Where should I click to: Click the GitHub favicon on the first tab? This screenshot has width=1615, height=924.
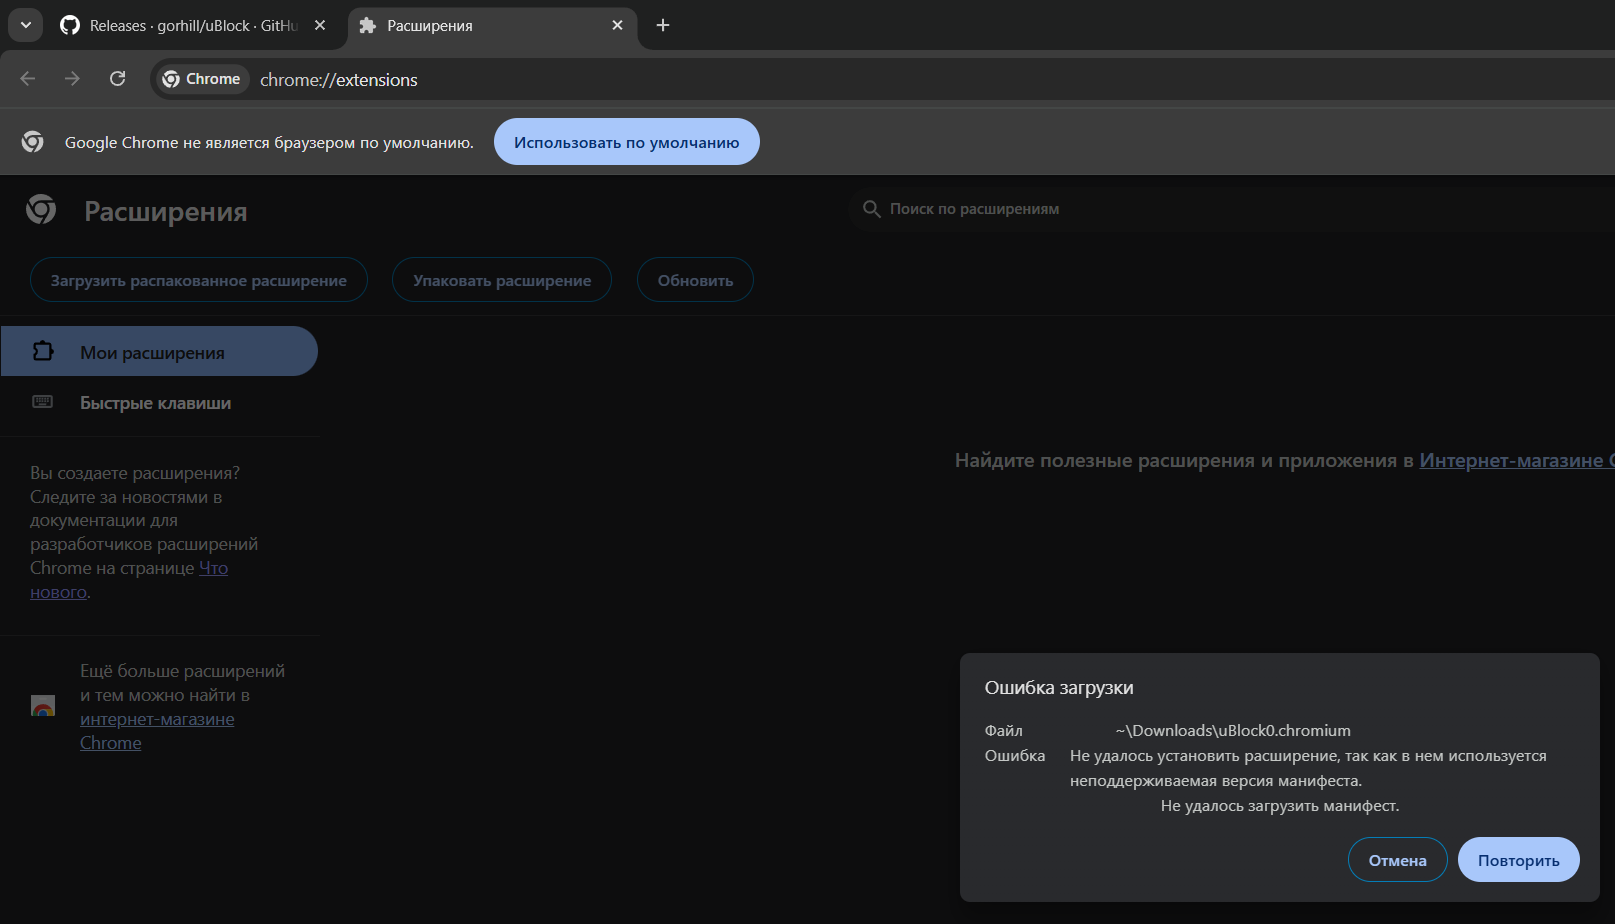point(70,25)
